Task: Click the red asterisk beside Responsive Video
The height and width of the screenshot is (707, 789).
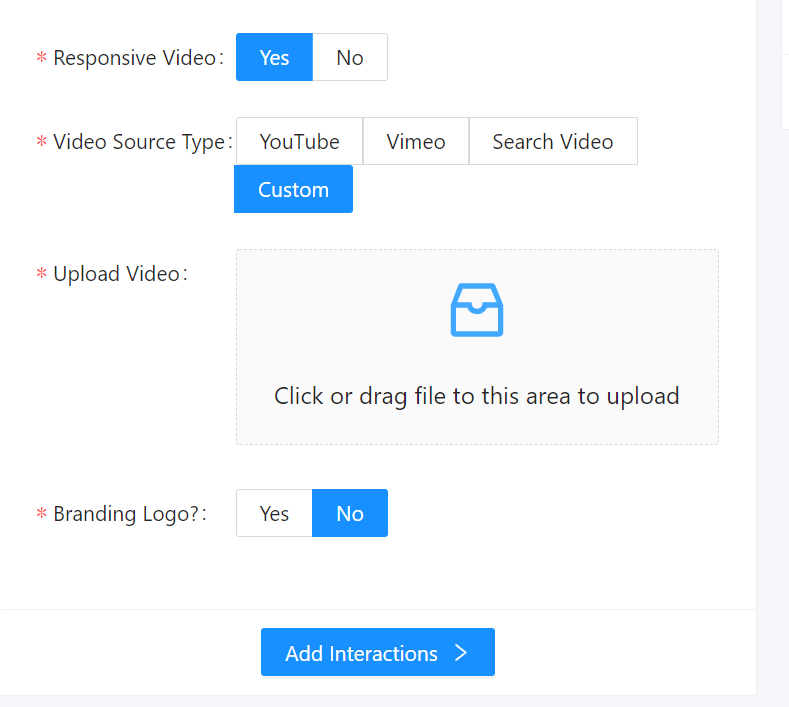Action: pyautogui.click(x=42, y=57)
